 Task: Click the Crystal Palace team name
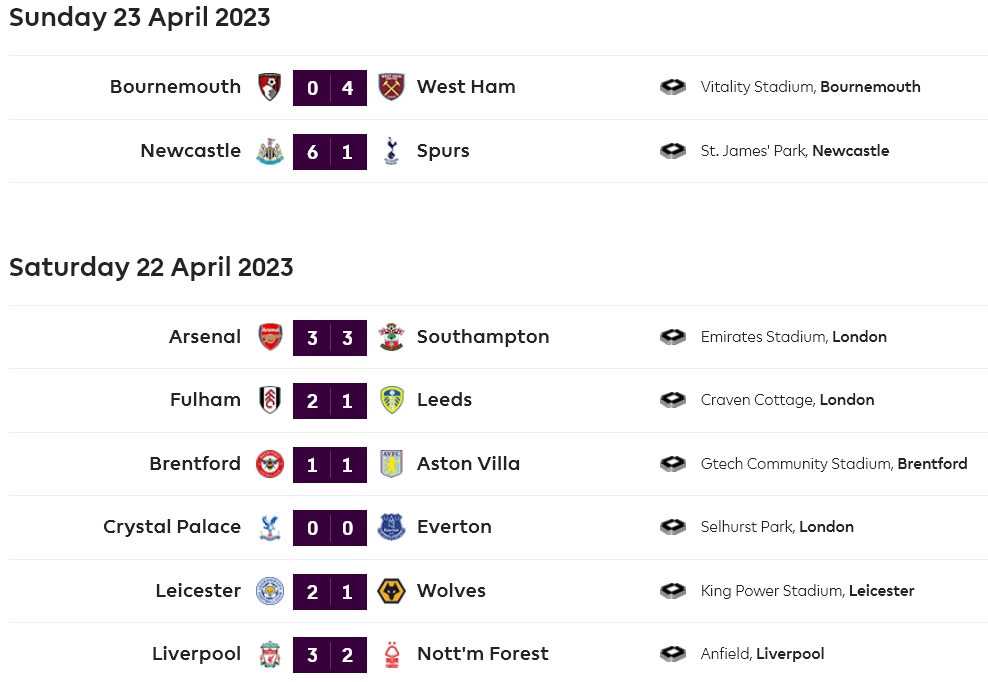pyautogui.click(x=172, y=527)
